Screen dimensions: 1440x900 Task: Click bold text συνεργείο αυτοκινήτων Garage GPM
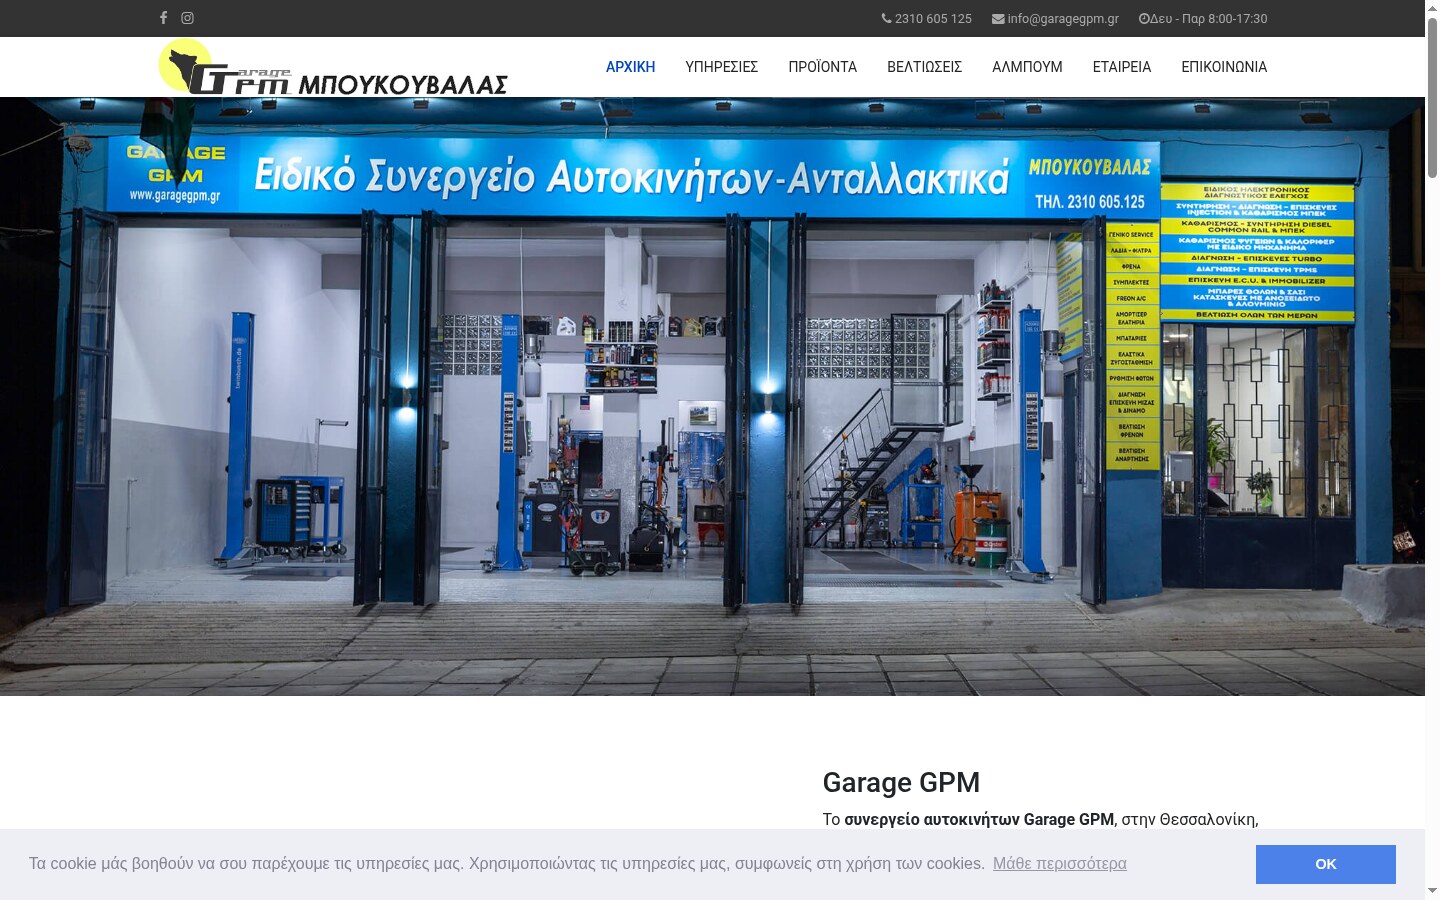tap(978, 819)
